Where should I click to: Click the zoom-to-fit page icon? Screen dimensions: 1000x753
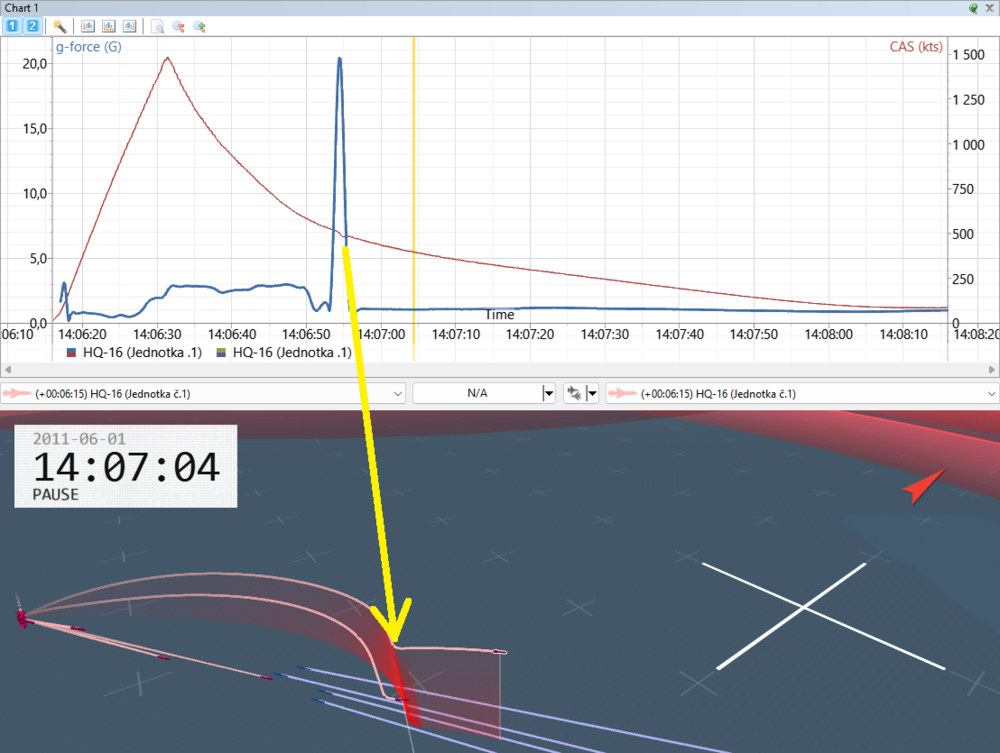coord(158,26)
